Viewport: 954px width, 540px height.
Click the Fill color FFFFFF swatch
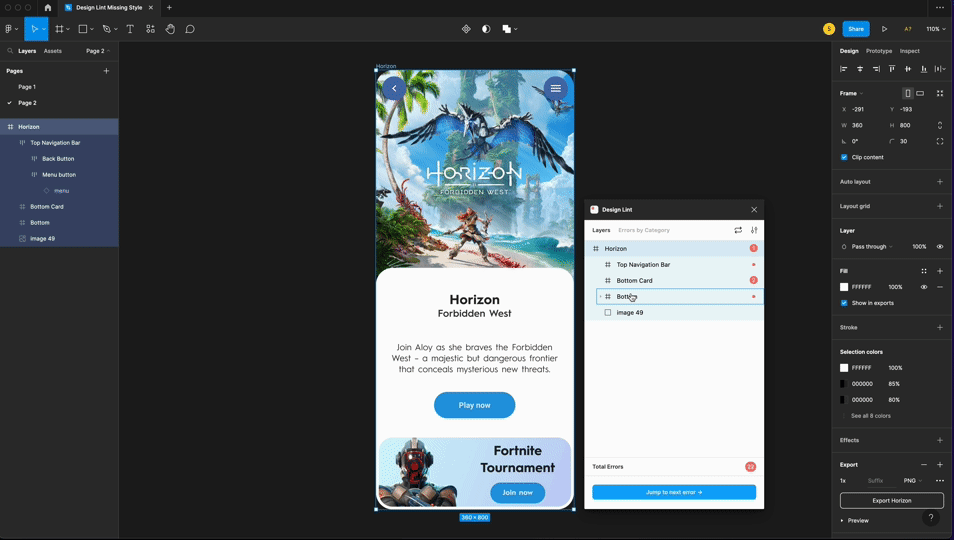844,287
